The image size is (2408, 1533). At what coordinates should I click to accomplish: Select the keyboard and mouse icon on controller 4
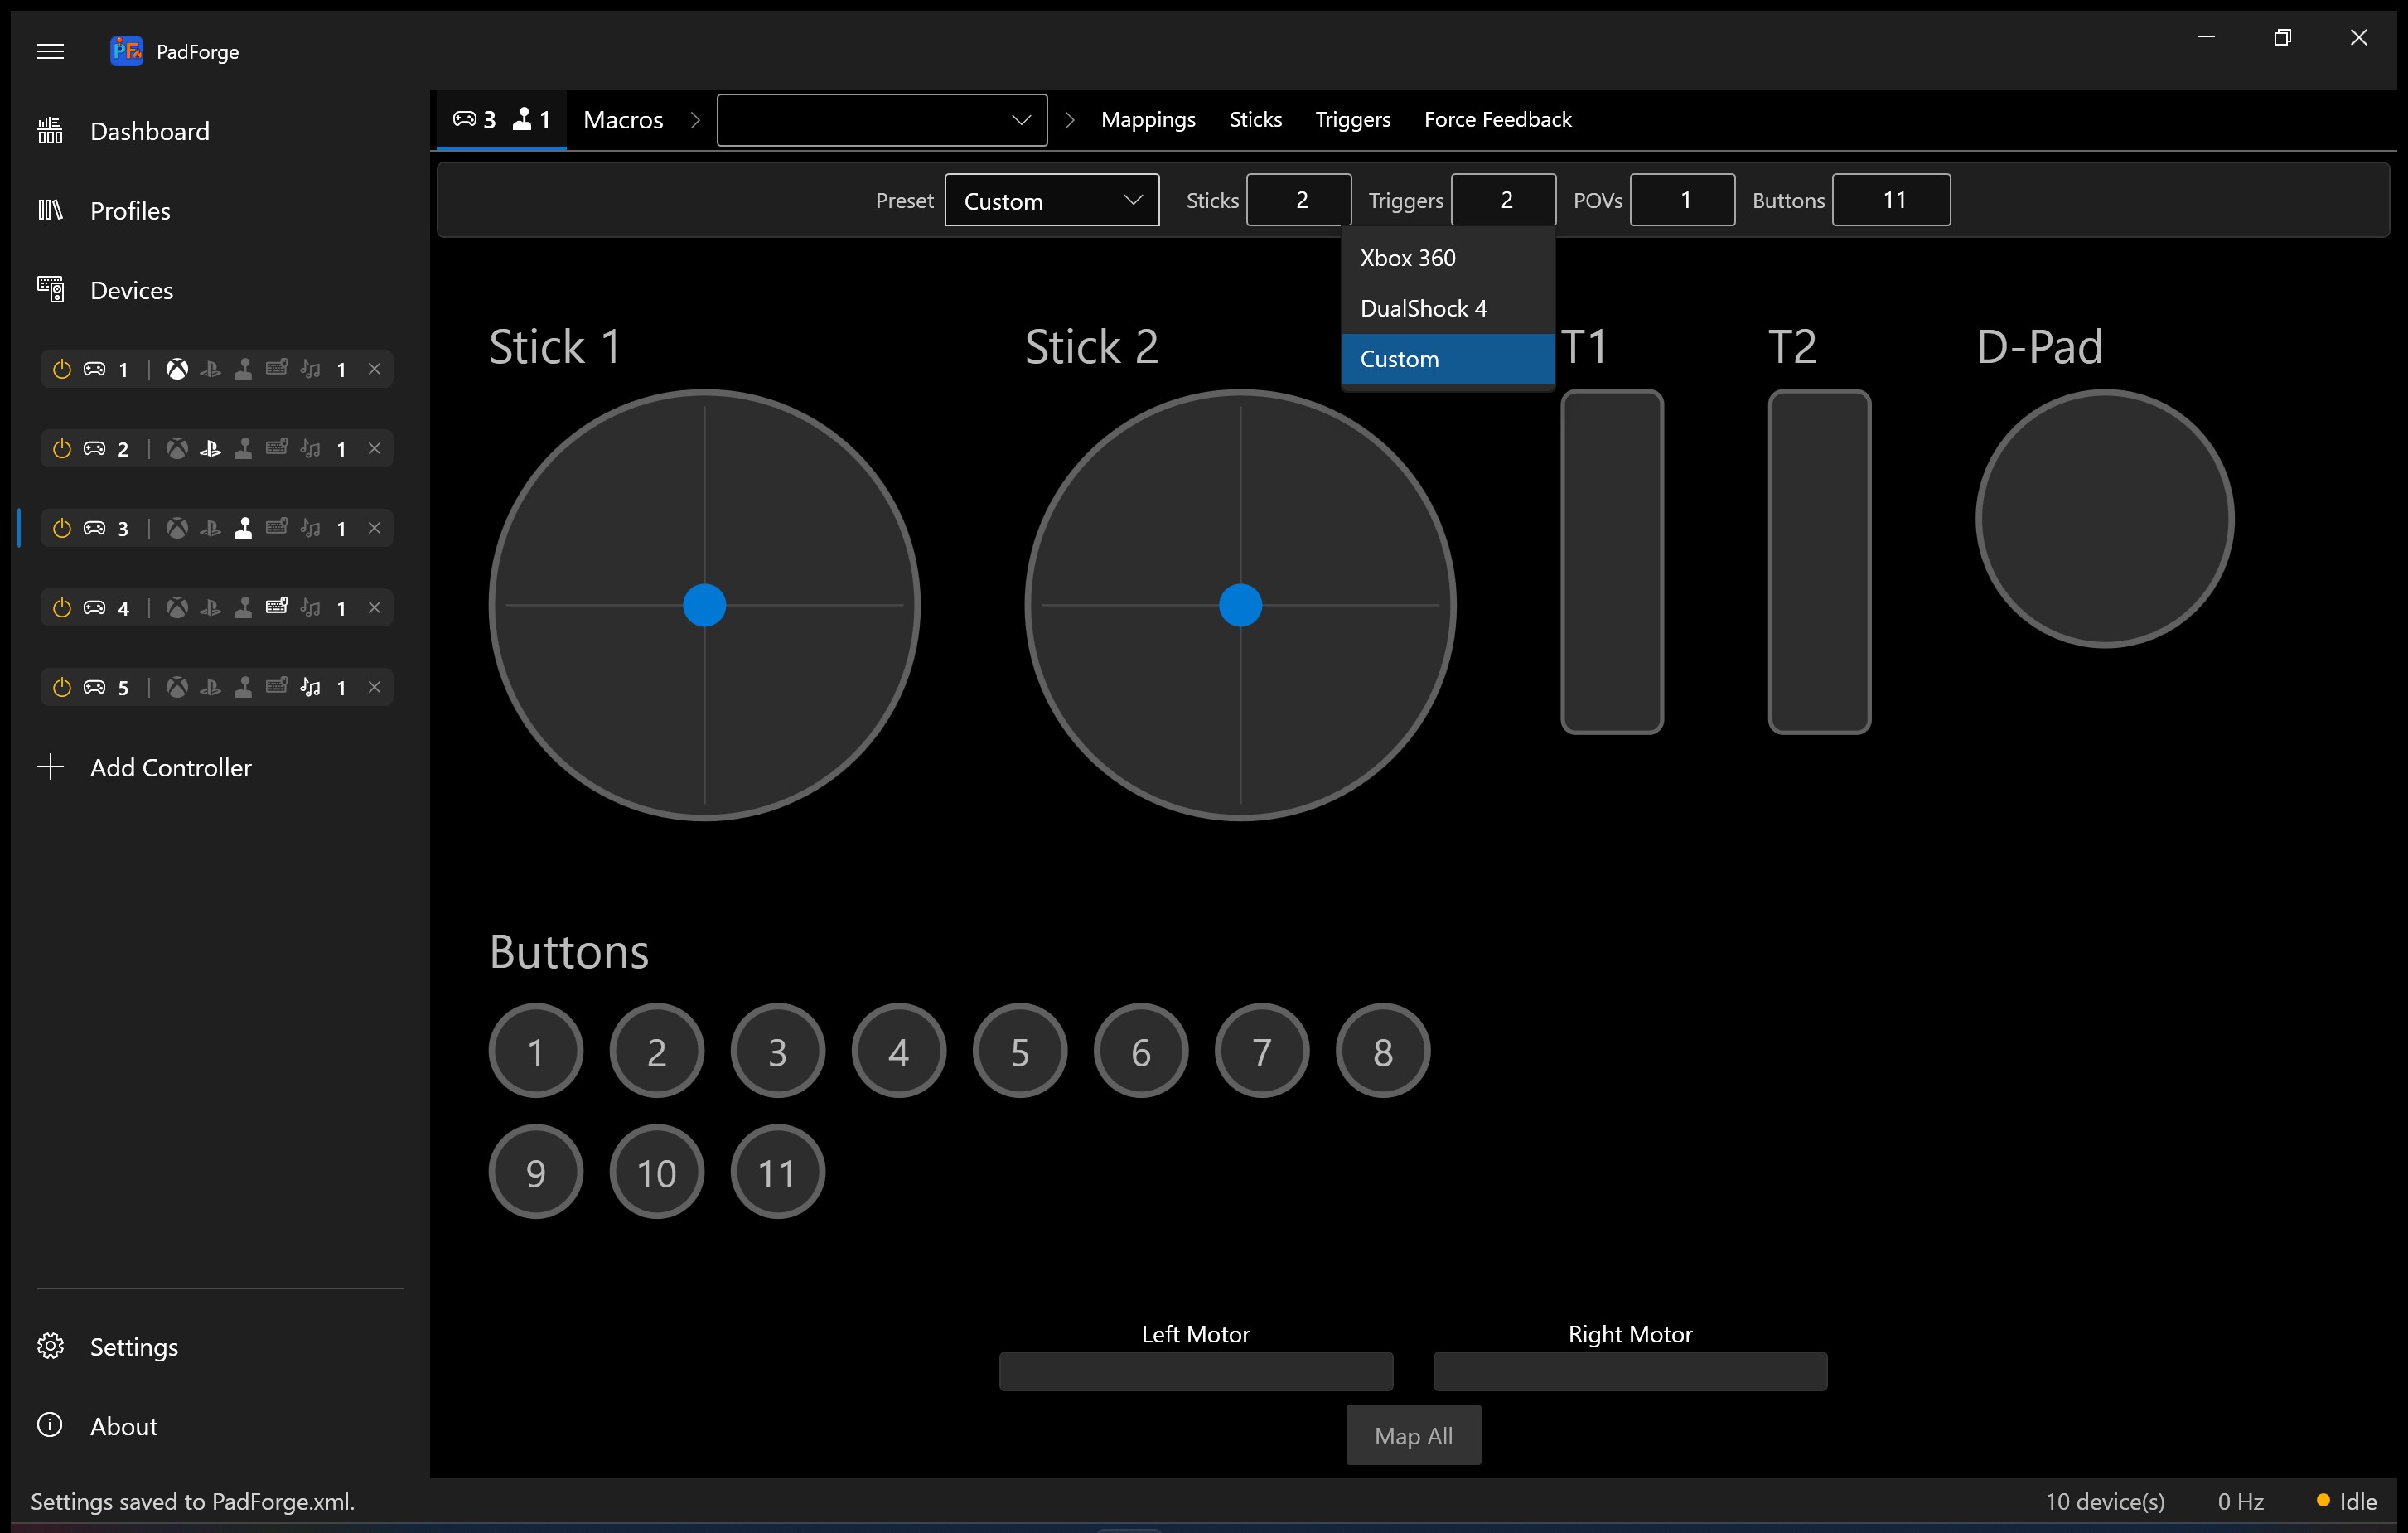(x=277, y=607)
